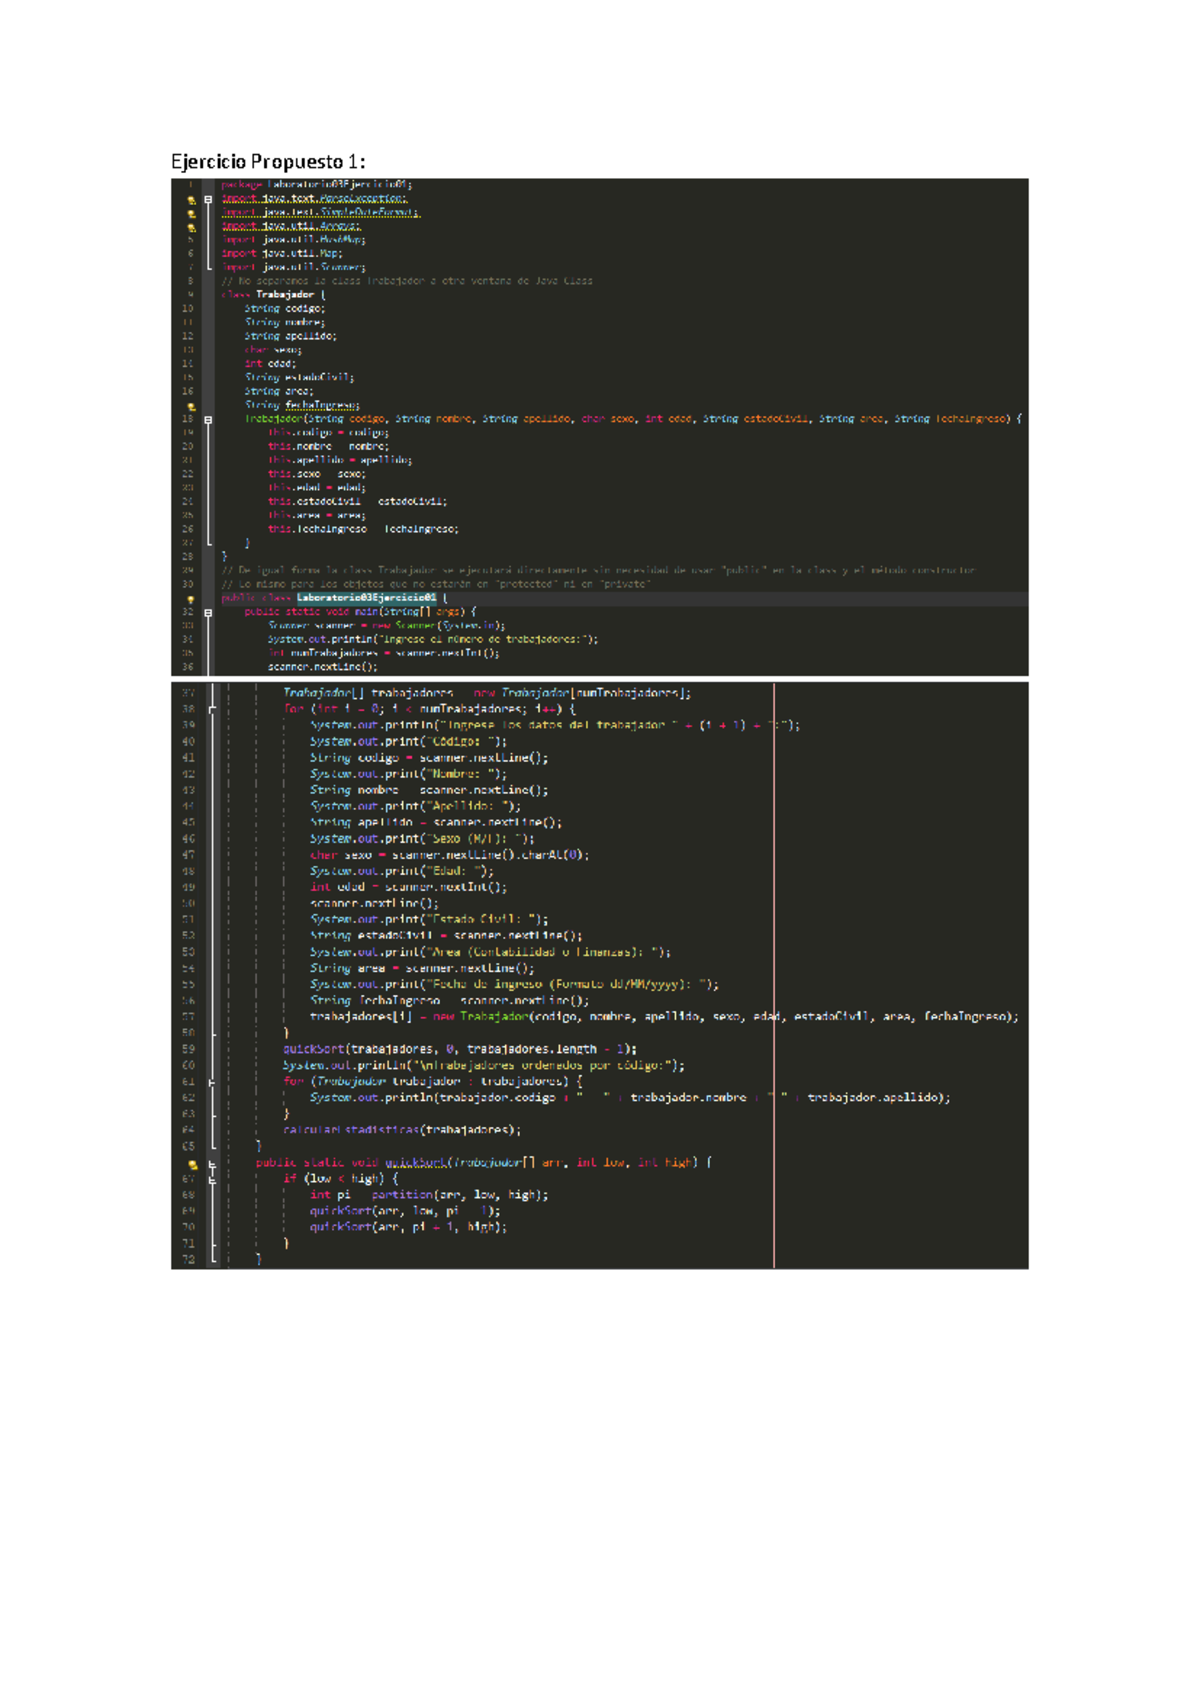Collapse the for loop fold at line 38
Viewport: 1200px width, 1696px height.
tap(212, 709)
